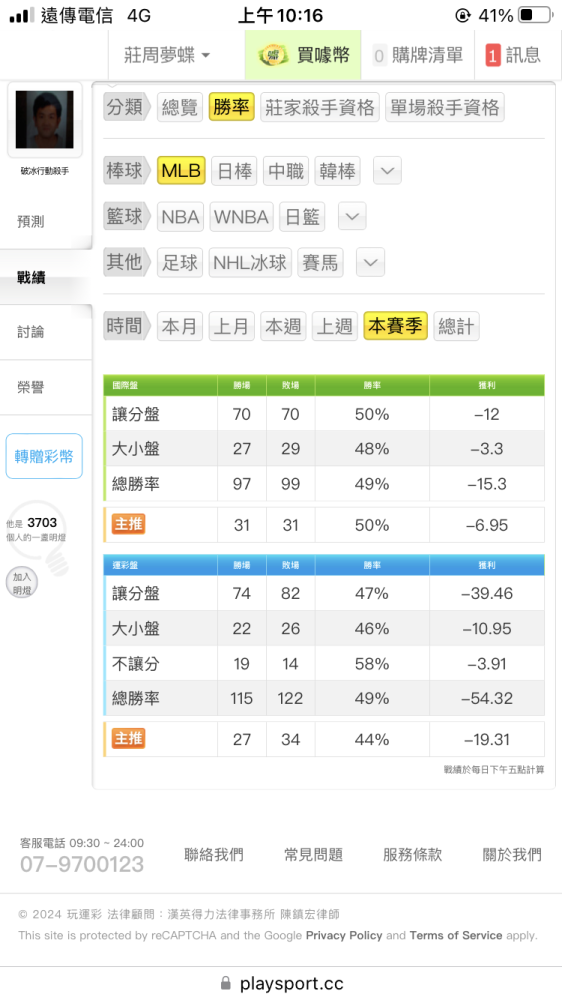The height and width of the screenshot is (1000, 562).
Task: Open the 常見問題 footer link
Action: 313,855
